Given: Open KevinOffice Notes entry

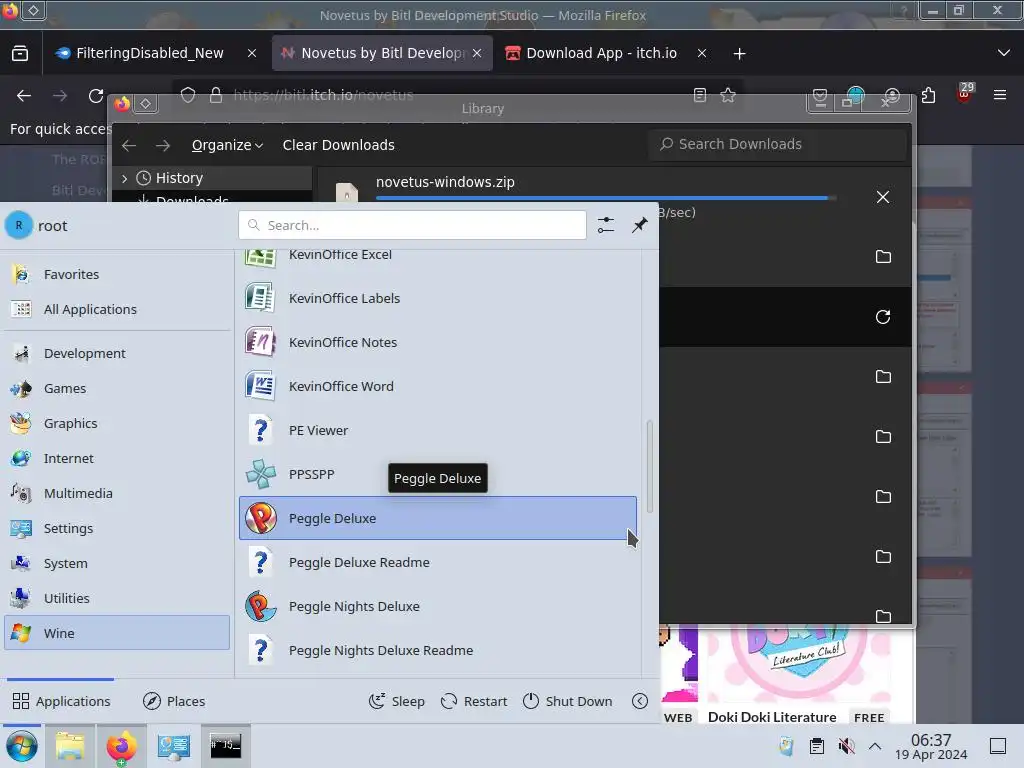Looking at the screenshot, I should (438, 342).
